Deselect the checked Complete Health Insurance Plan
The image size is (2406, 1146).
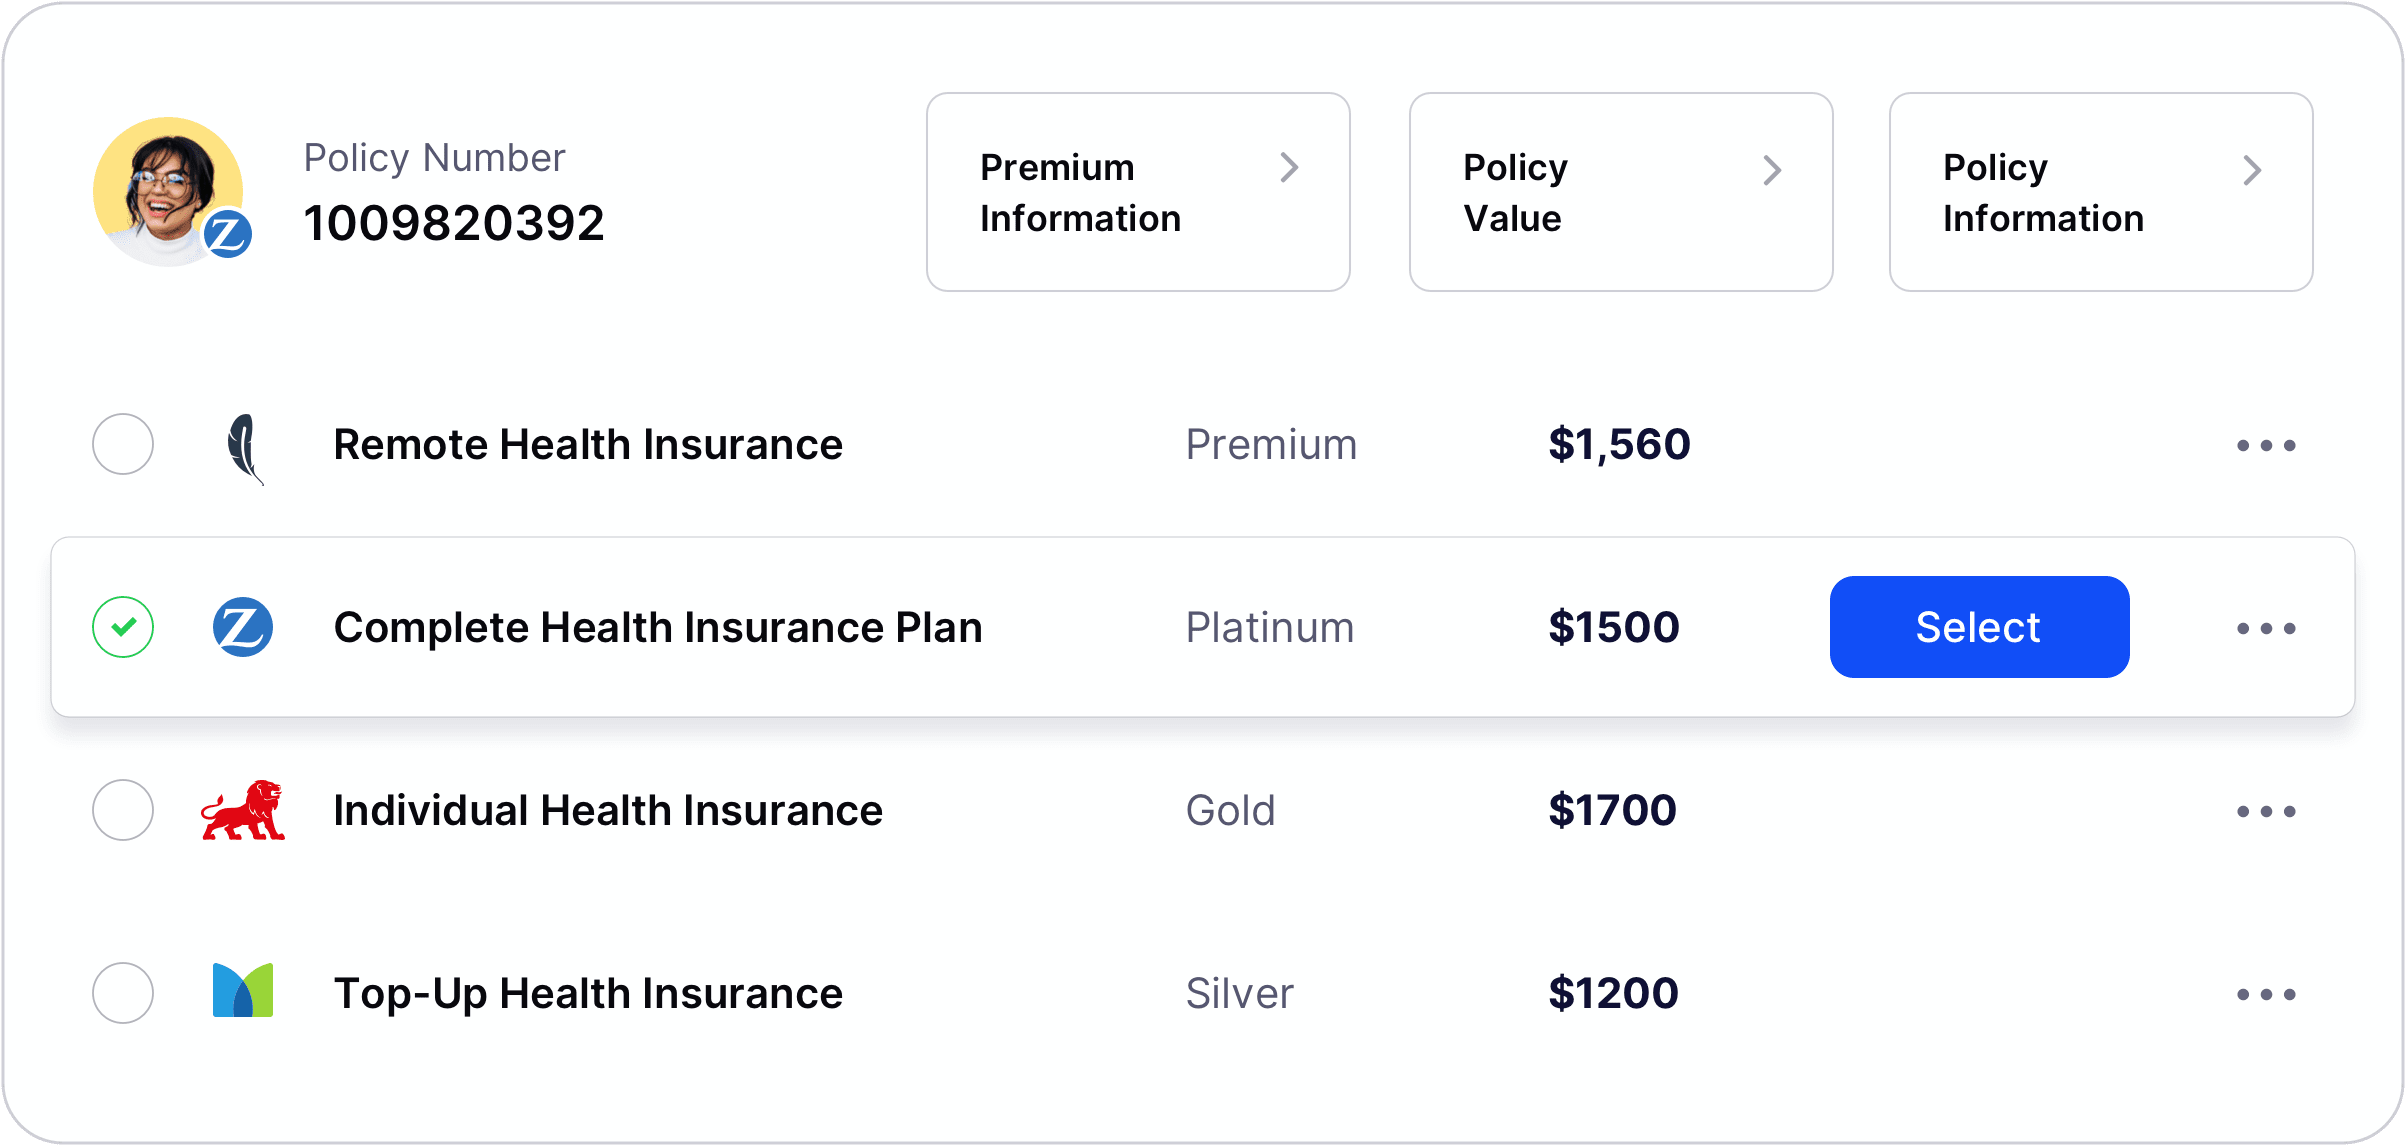pos(122,627)
